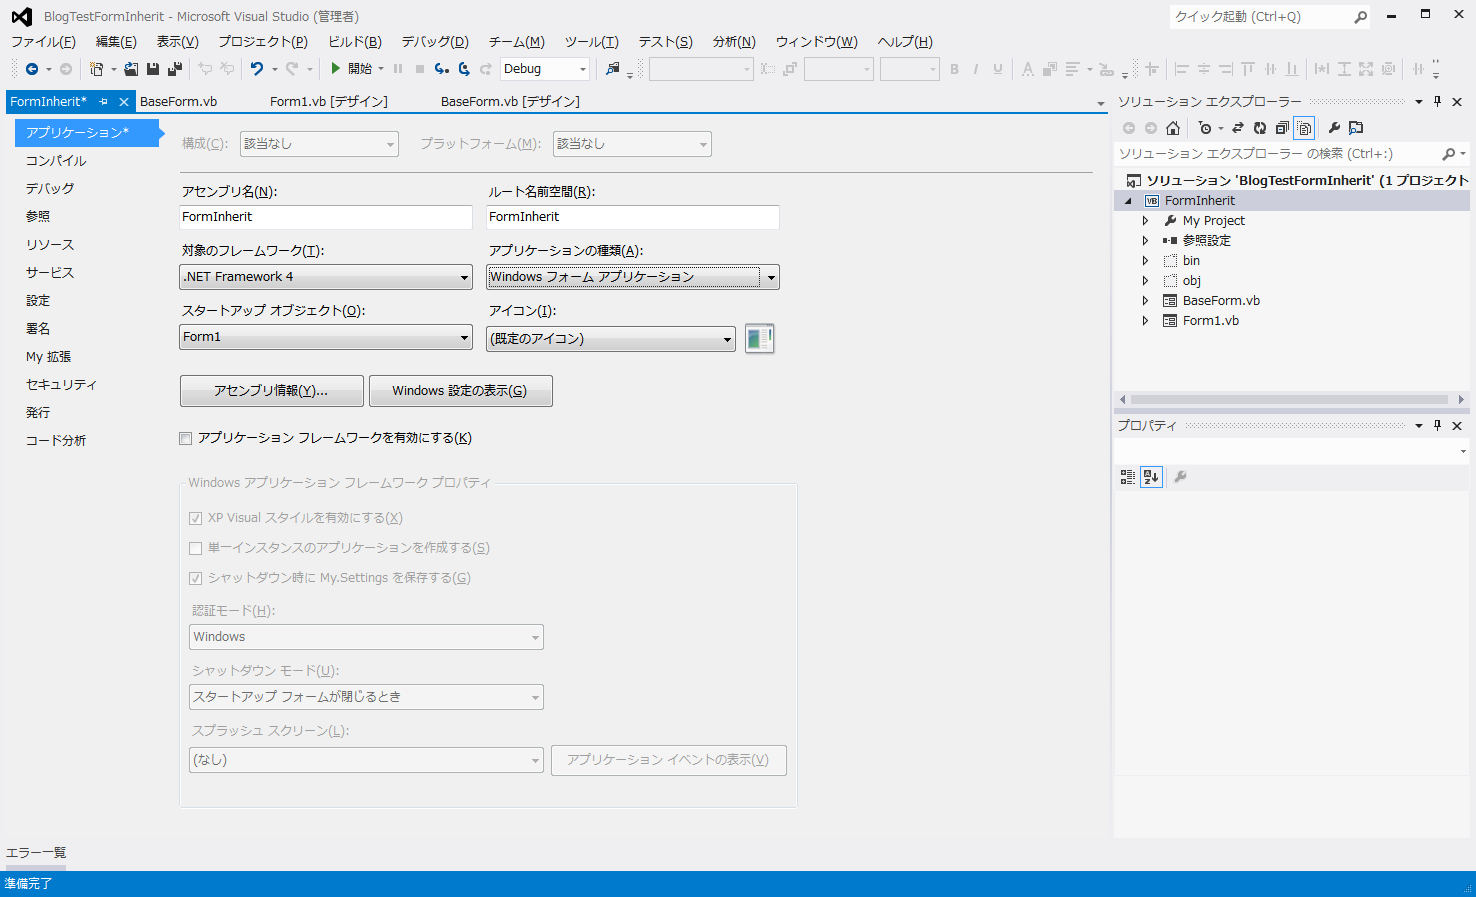Click the New Project toolbar icon
The height and width of the screenshot is (897, 1476).
coord(96,69)
